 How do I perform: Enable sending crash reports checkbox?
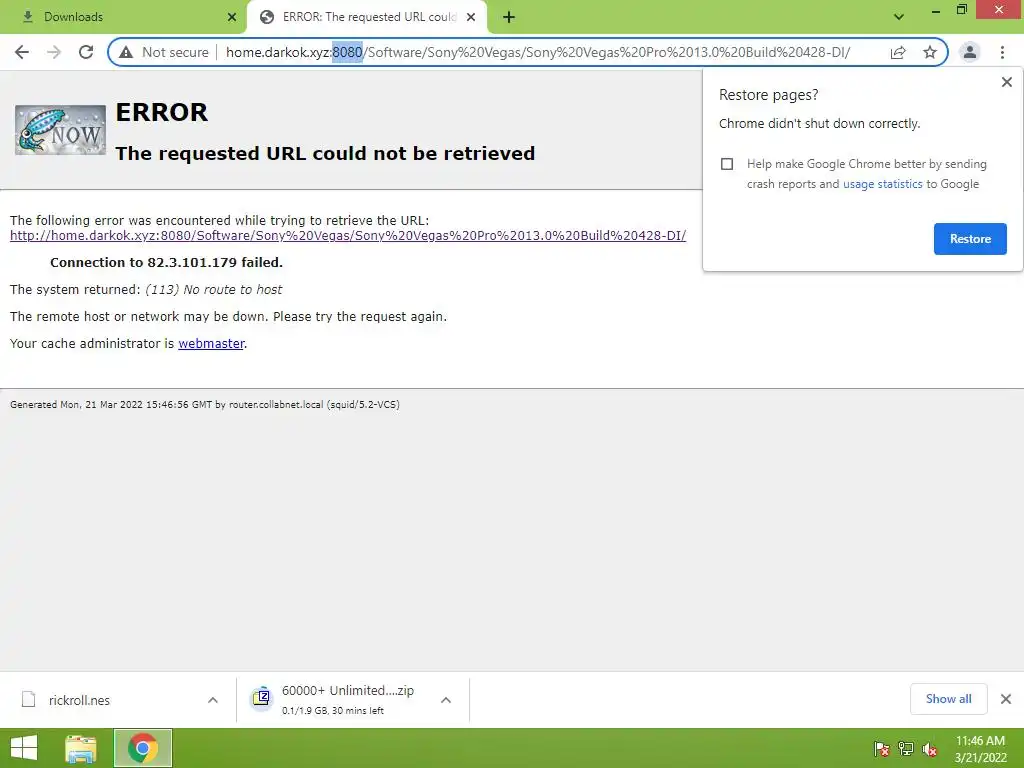727,164
